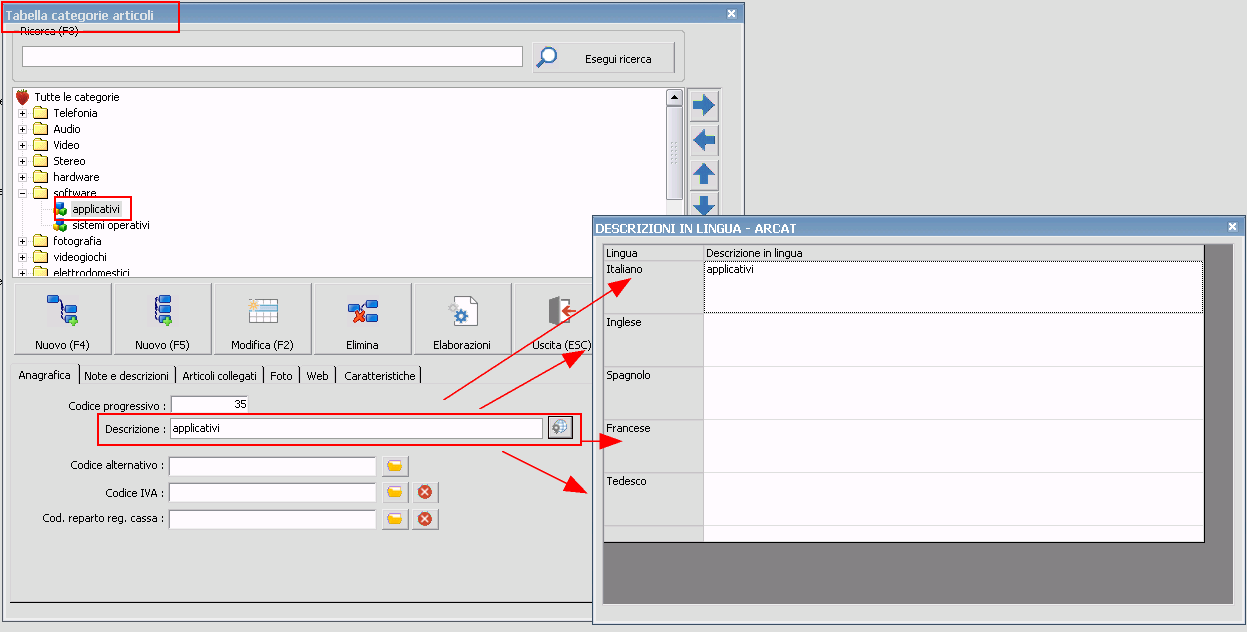Screen dimensions: 1247x632
Task: Select the videogiochi tree item
Action: 80,257
